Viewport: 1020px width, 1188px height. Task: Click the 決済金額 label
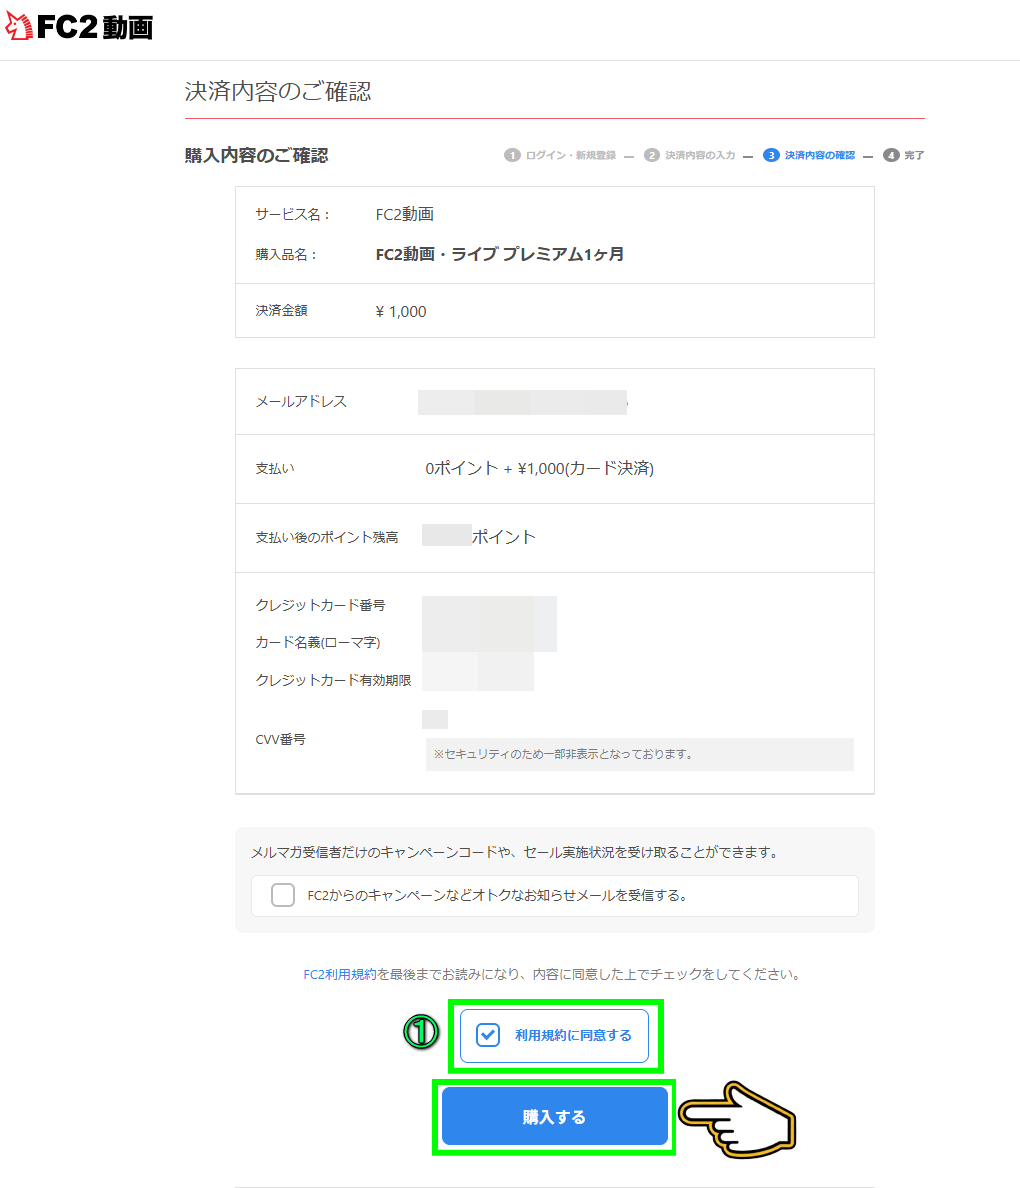[x=281, y=311]
